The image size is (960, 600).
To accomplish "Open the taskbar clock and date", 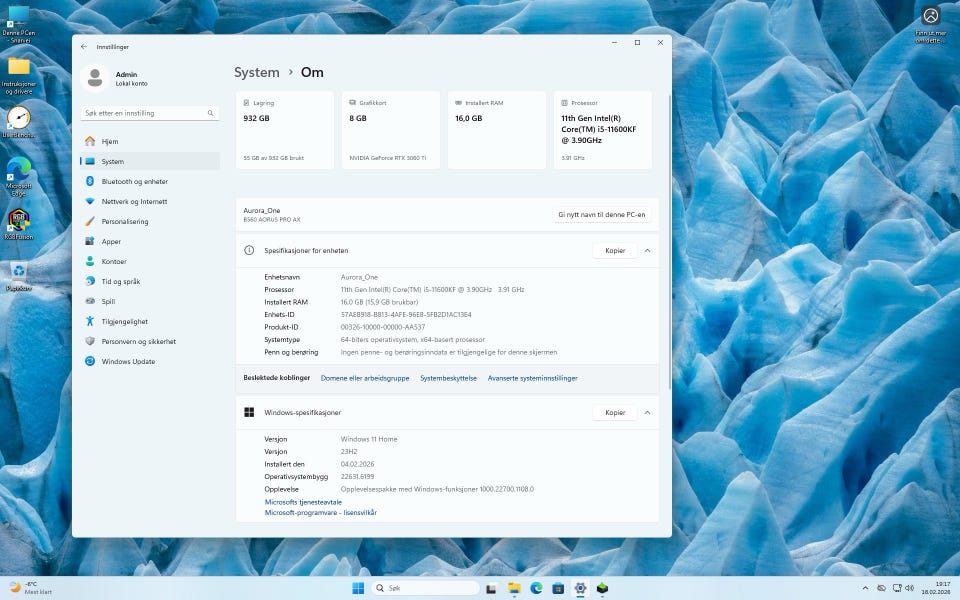I will coord(936,588).
